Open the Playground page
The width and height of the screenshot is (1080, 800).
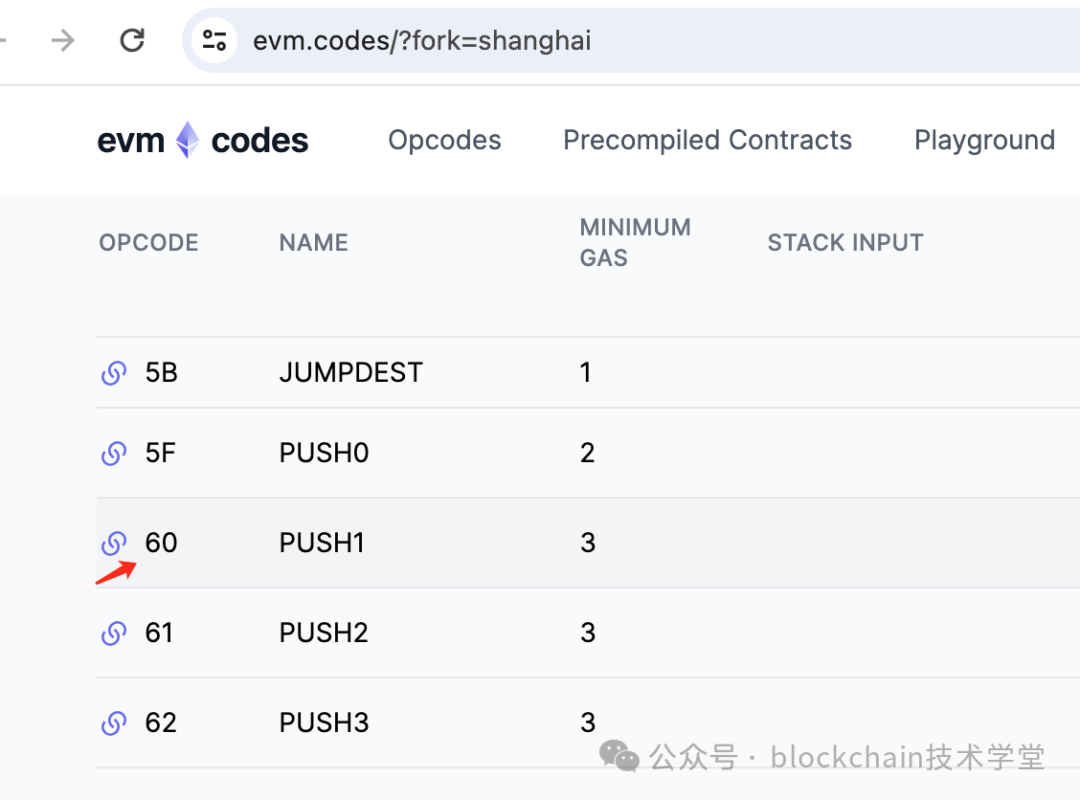984,140
